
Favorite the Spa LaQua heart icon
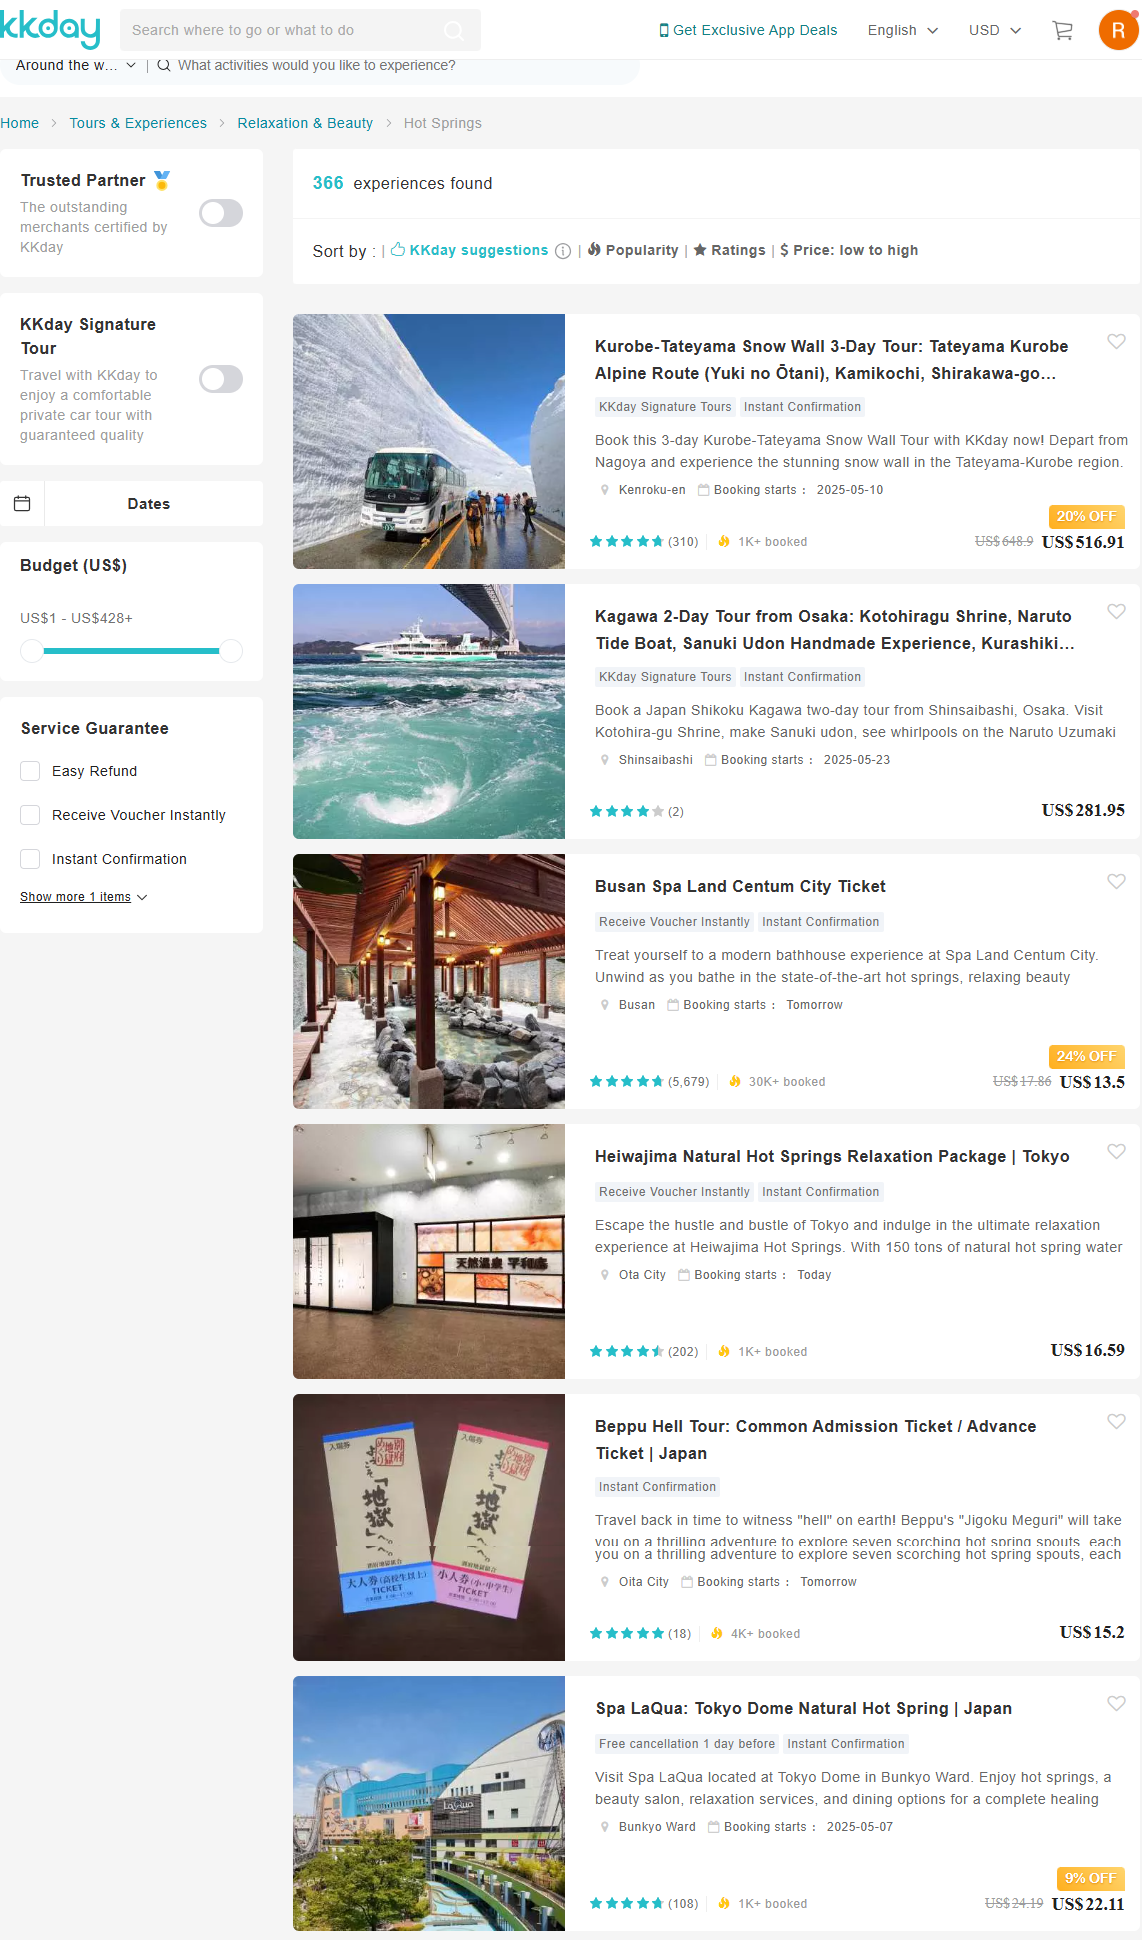(1116, 1703)
